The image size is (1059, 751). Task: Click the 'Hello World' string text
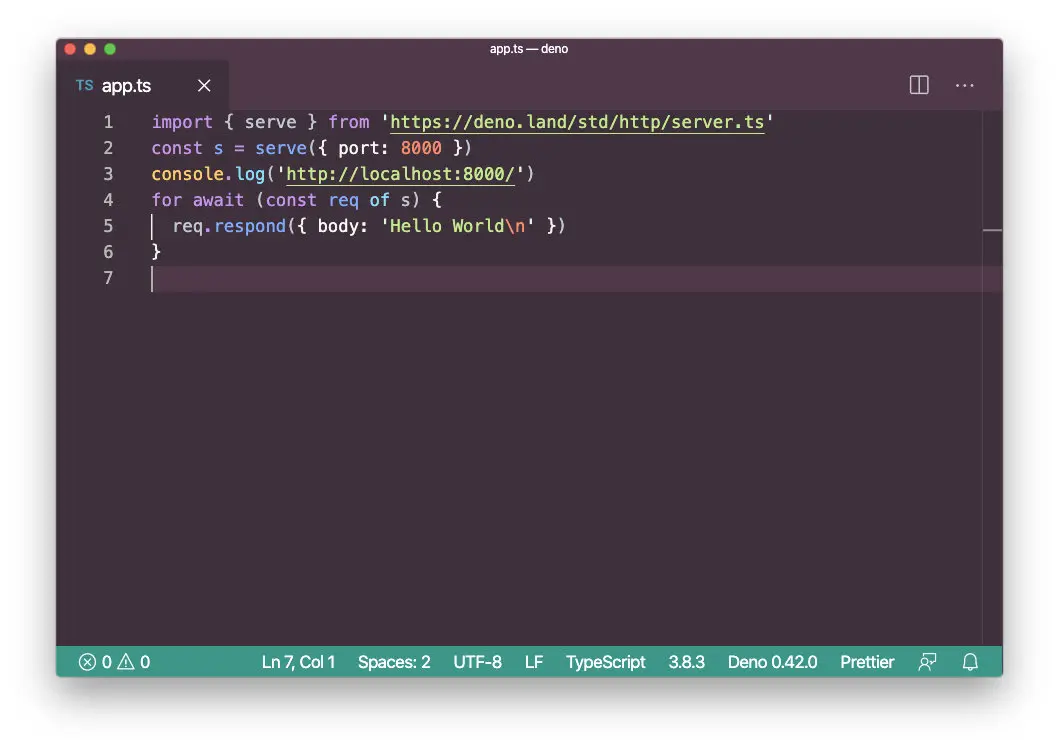(446, 226)
